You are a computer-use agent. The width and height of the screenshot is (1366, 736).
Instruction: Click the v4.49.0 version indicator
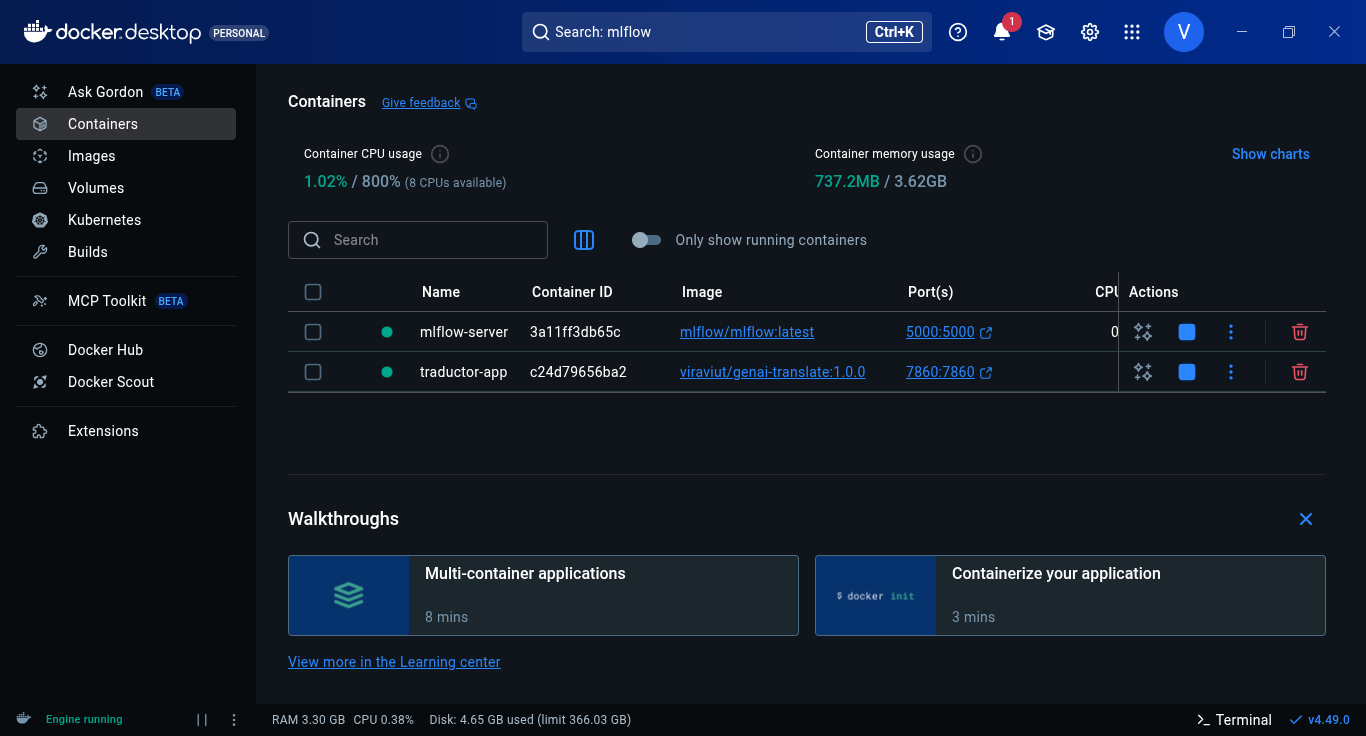(1320, 720)
